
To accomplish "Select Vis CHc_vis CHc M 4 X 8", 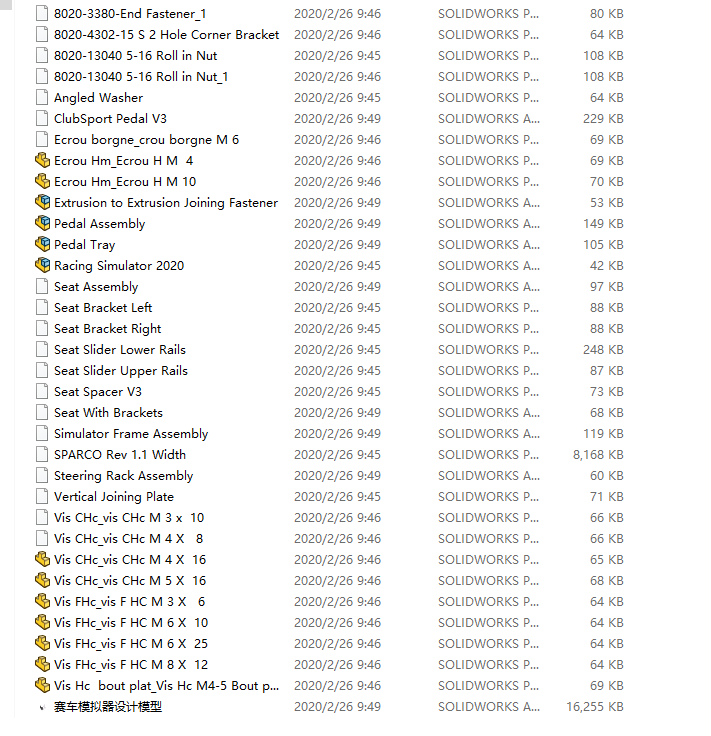I will coord(129,539).
